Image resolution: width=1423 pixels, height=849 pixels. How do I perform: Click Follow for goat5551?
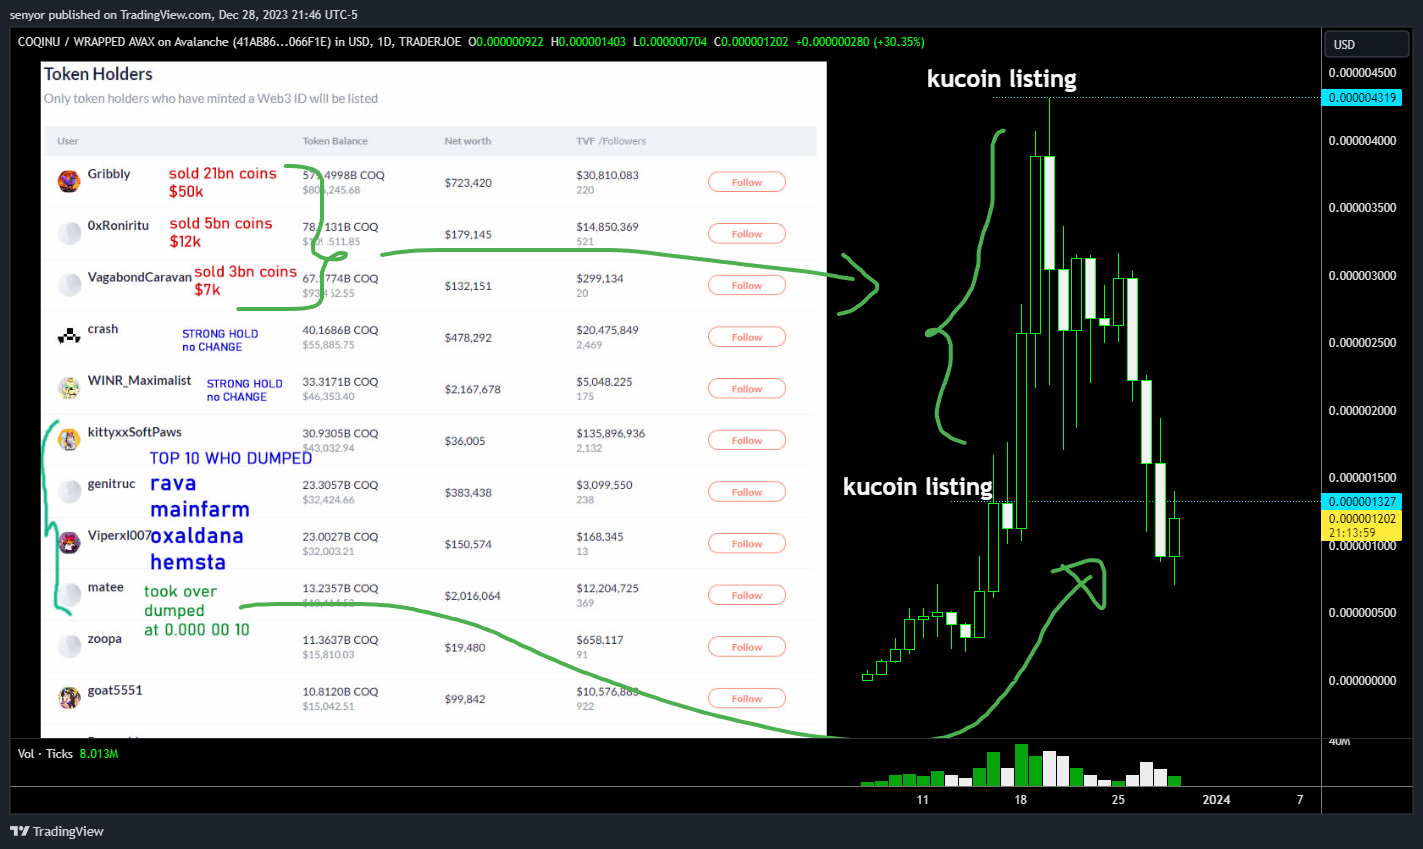tap(746, 699)
